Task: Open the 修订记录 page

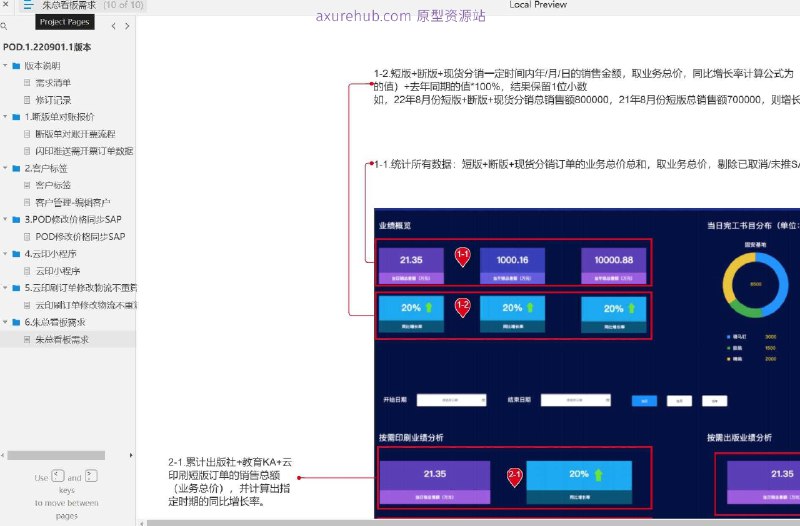Action: pyautogui.click(x=53, y=100)
